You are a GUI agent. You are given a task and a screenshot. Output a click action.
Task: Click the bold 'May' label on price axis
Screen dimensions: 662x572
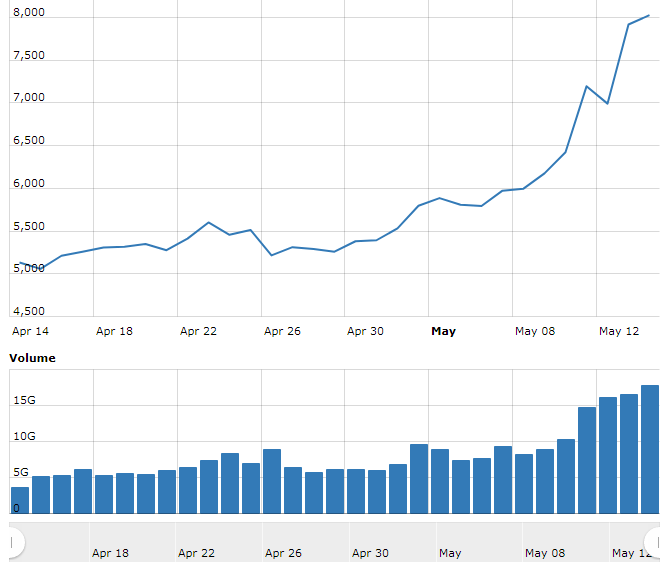point(442,331)
